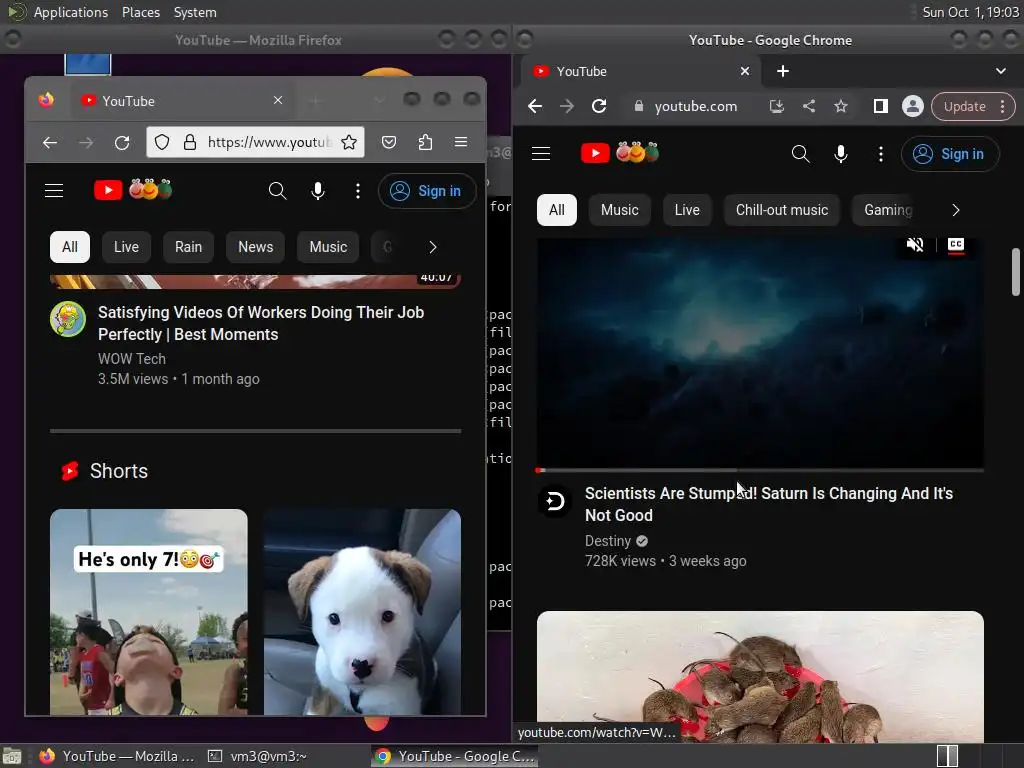Toggle closed captions on video preview
Image resolution: width=1024 pixels, height=768 pixels.
pyautogui.click(x=956, y=245)
